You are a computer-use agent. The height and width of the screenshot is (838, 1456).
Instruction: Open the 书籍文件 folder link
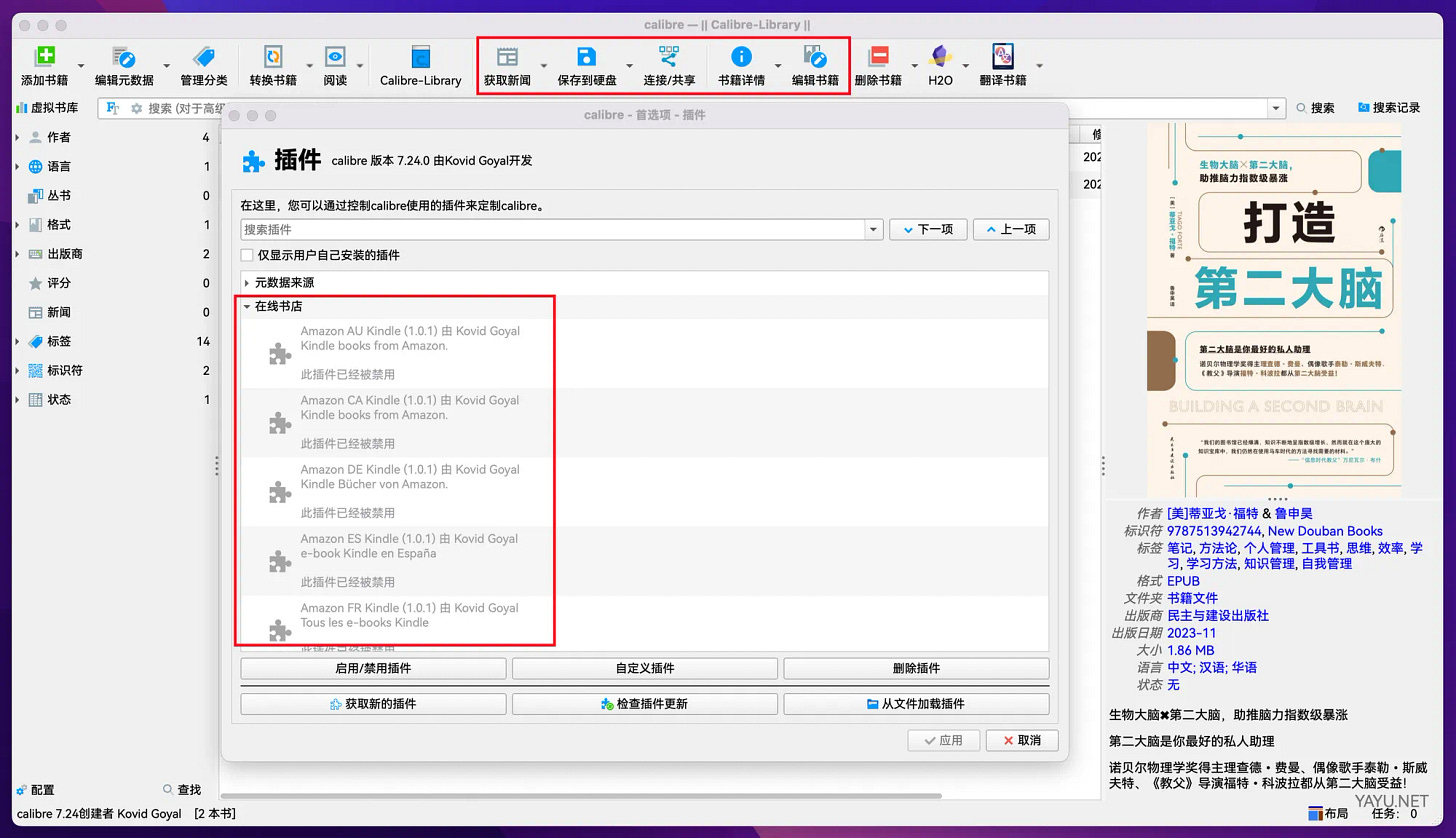(1192, 598)
